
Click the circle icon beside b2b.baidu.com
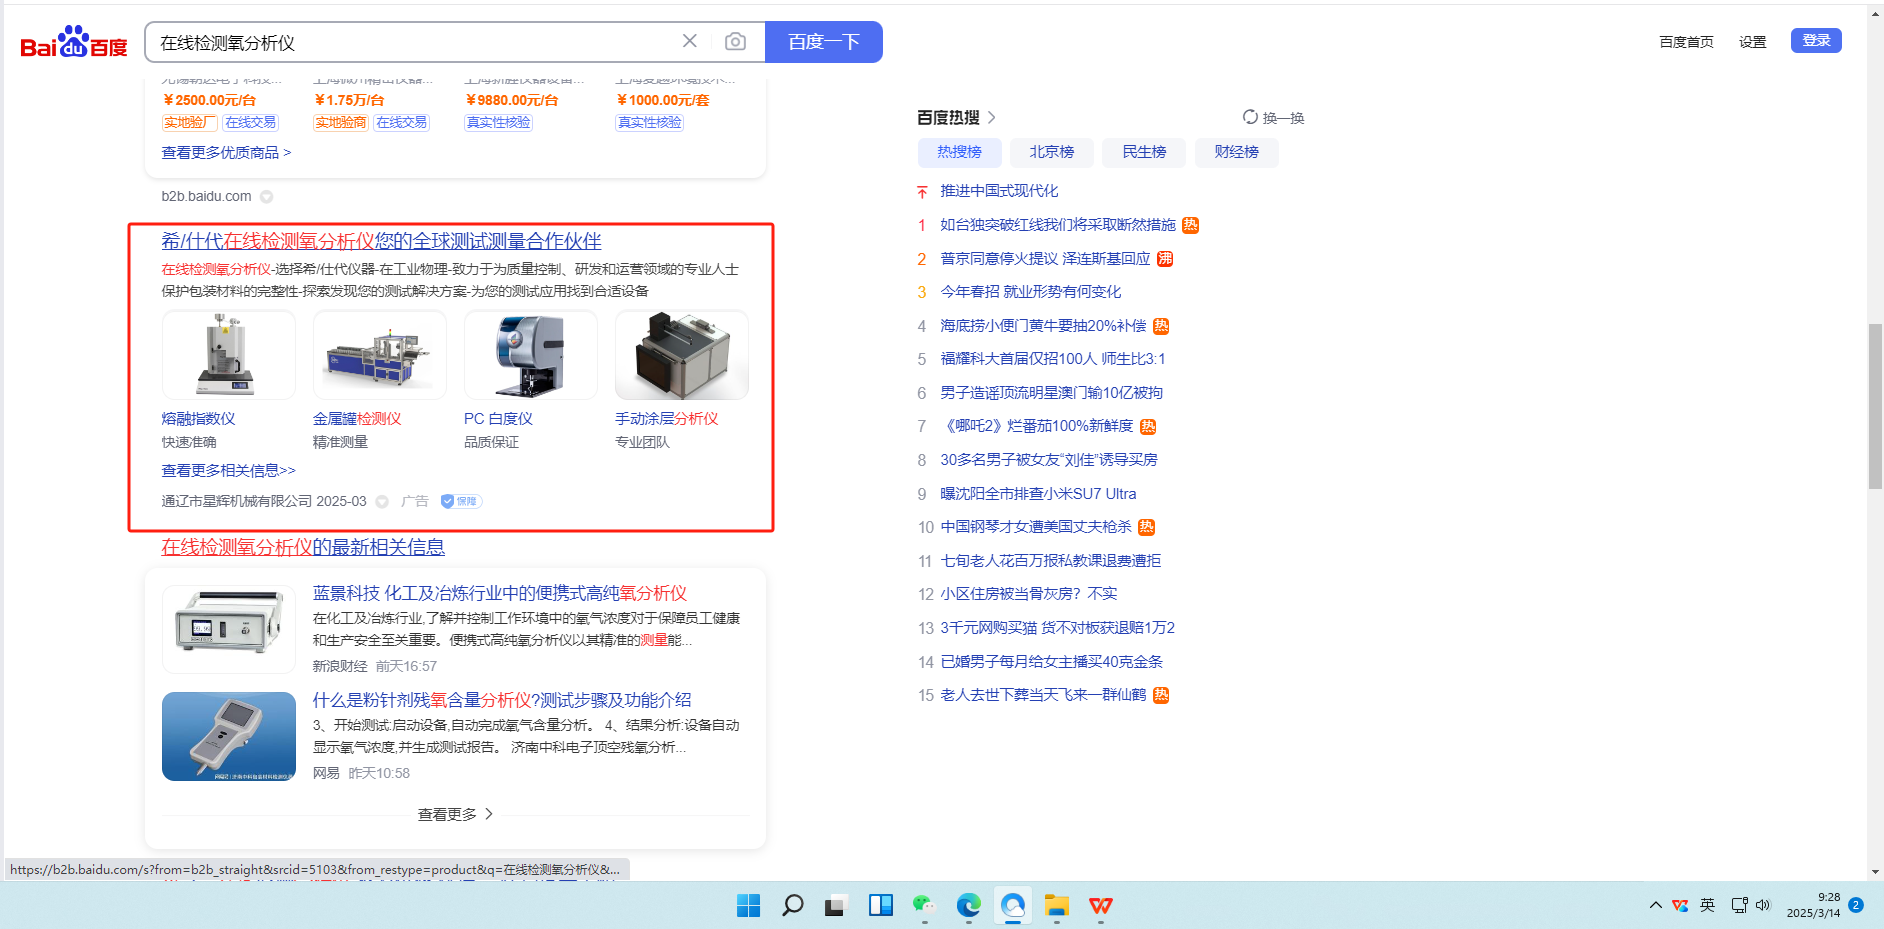click(x=267, y=197)
